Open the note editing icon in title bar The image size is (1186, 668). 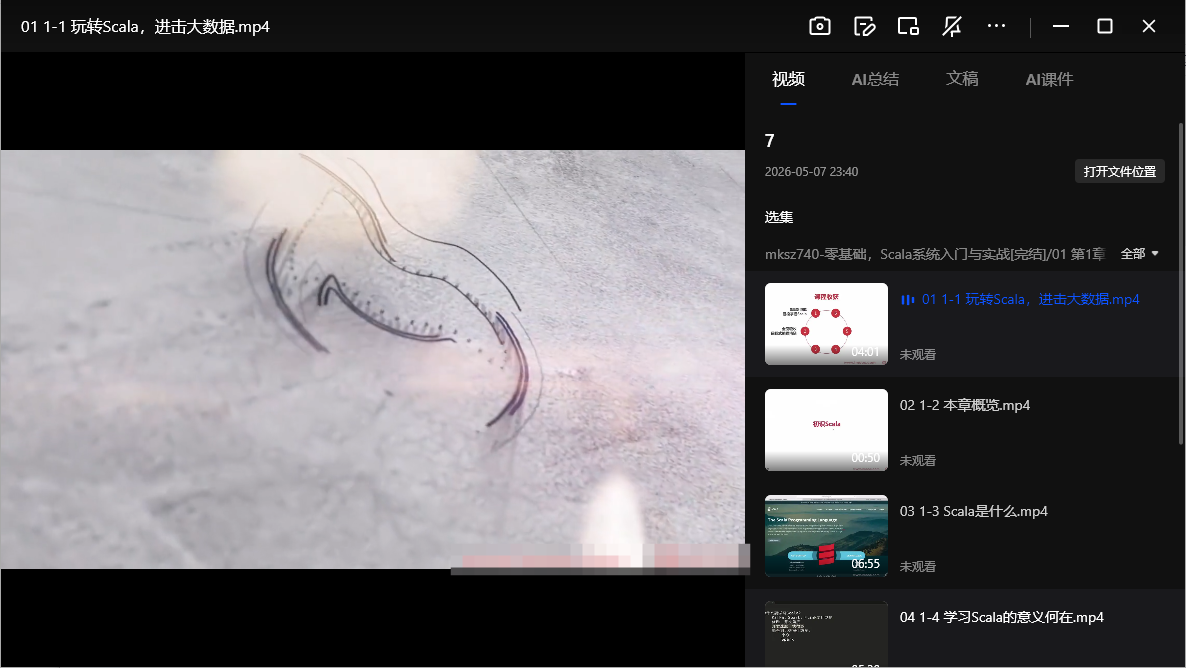pos(864,26)
